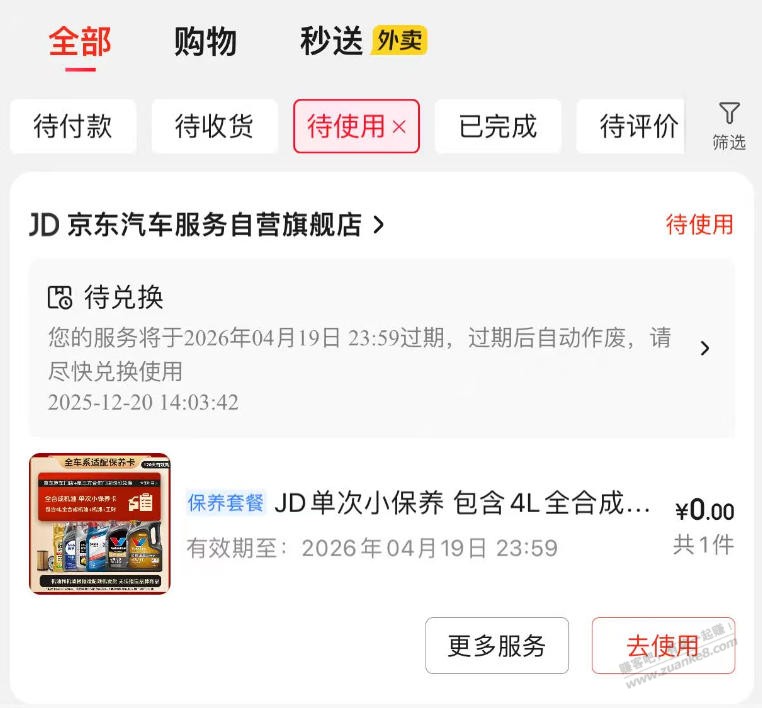Click the 更多服务 button
The height and width of the screenshot is (708, 762).
click(x=497, y=646)
